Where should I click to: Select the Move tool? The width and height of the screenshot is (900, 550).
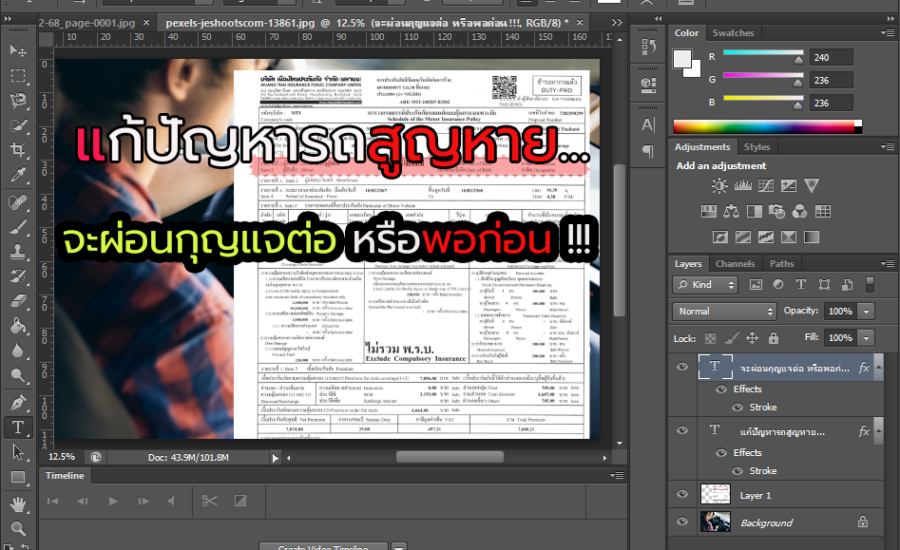pyautogui.click(x=18, y=50)
